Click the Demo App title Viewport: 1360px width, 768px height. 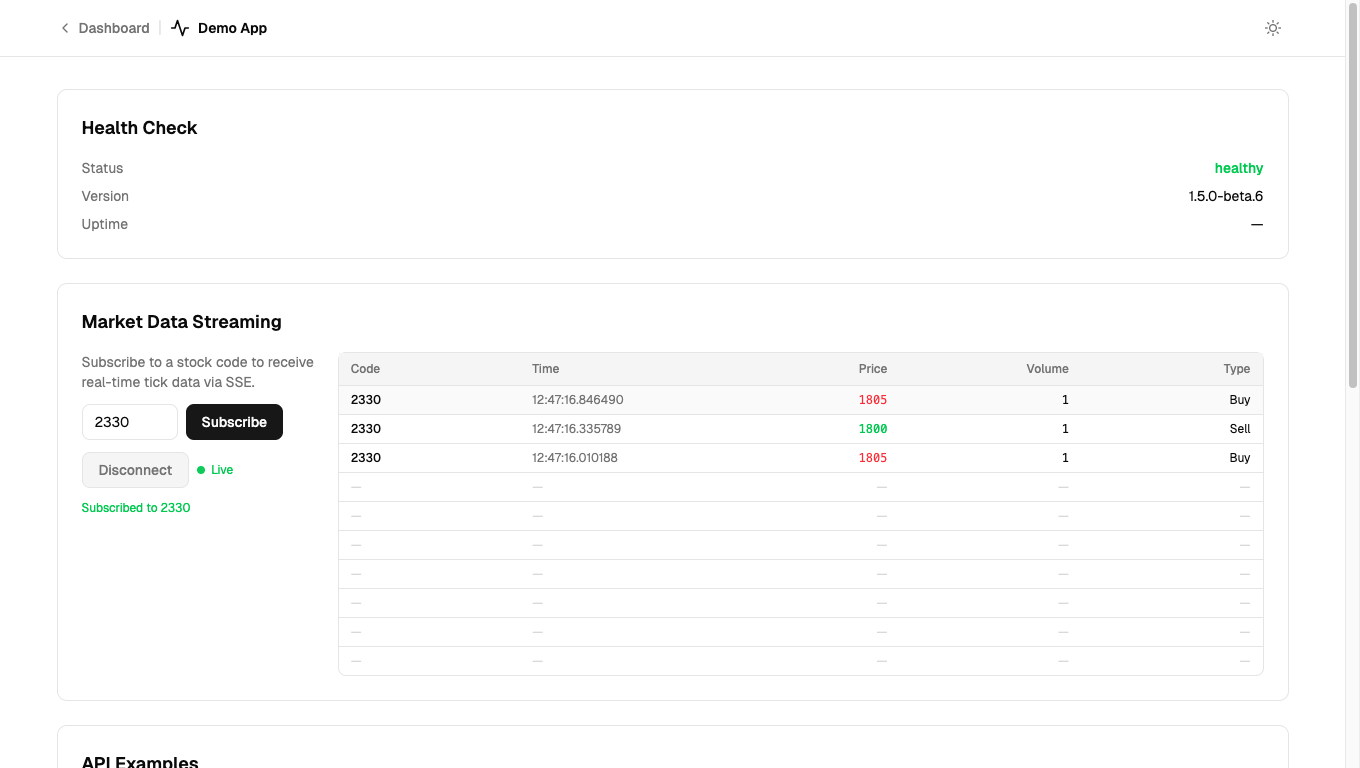[x=232, y=28]
